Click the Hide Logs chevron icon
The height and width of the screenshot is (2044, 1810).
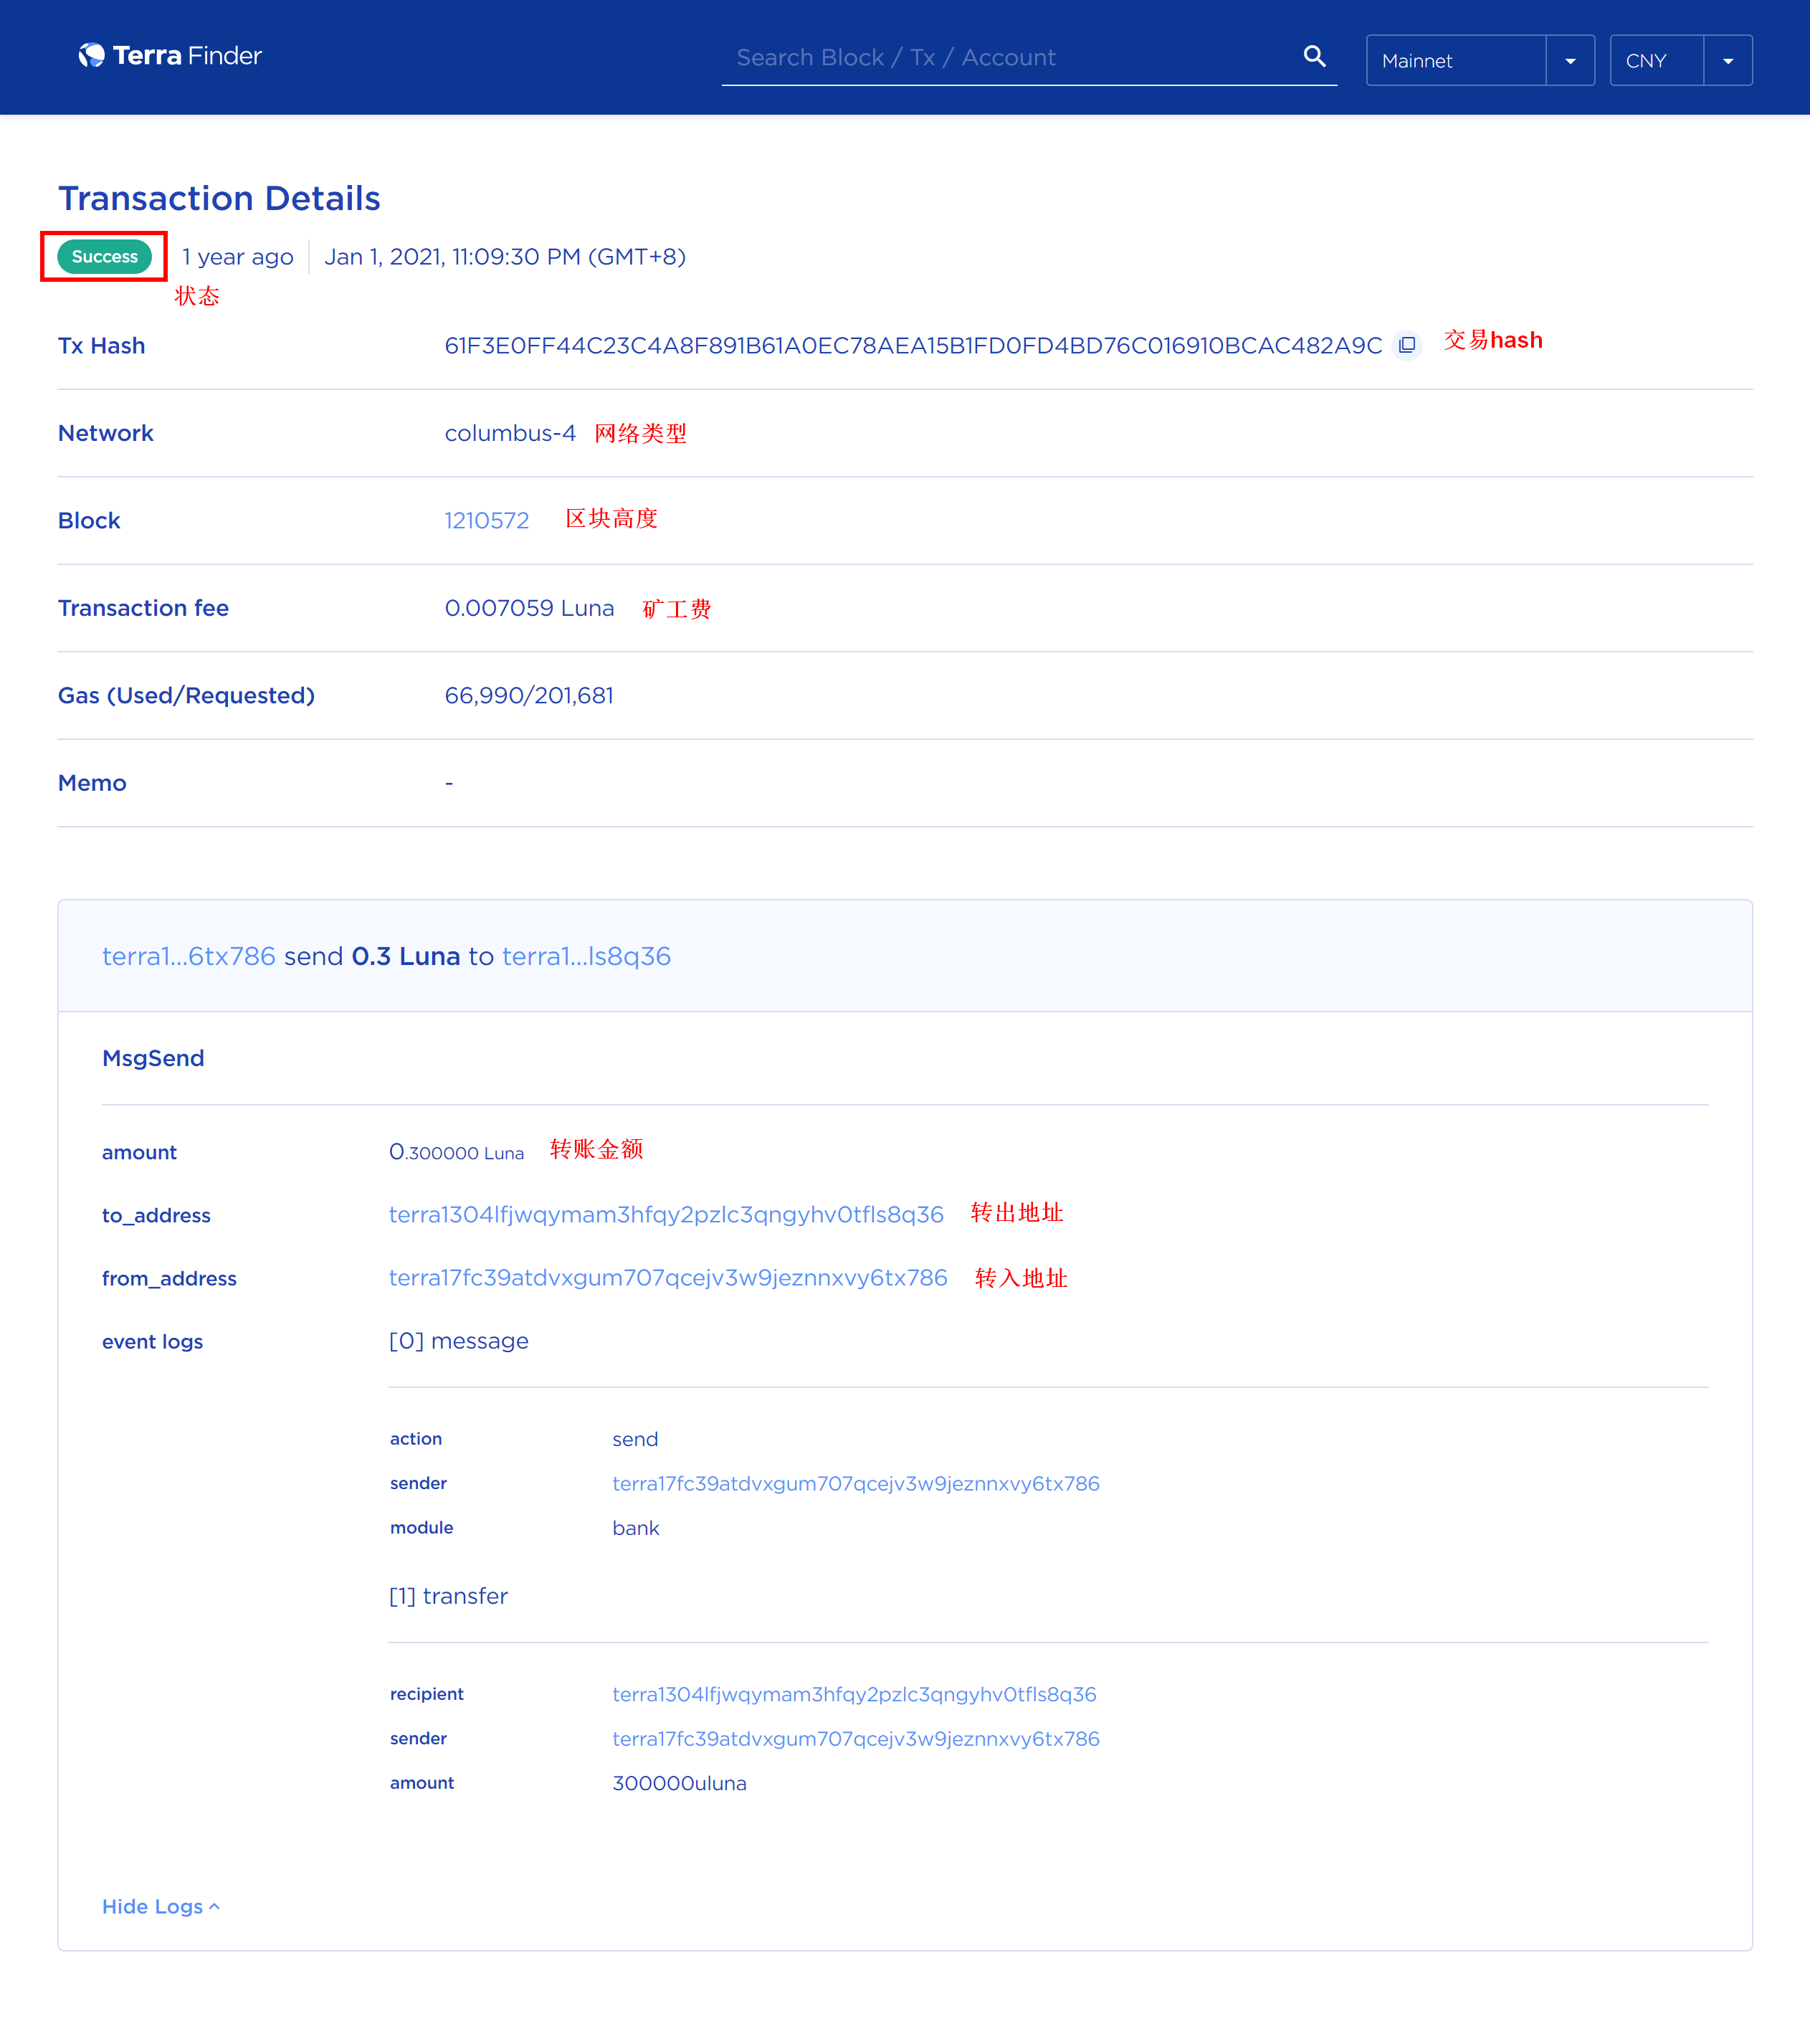tap(214, 1906)
